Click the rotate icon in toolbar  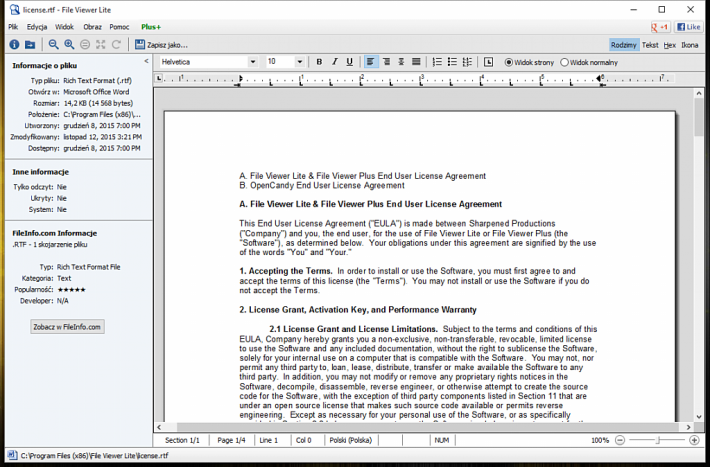[x=116, y=44]
